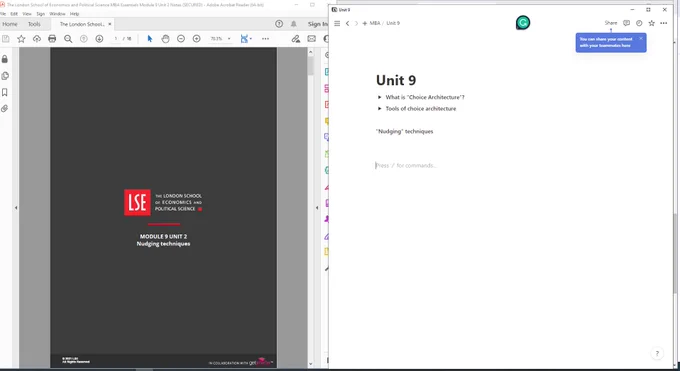680x371 pixels.
Task: Open Acrobat notifications bell
Action: click(294, 24)
